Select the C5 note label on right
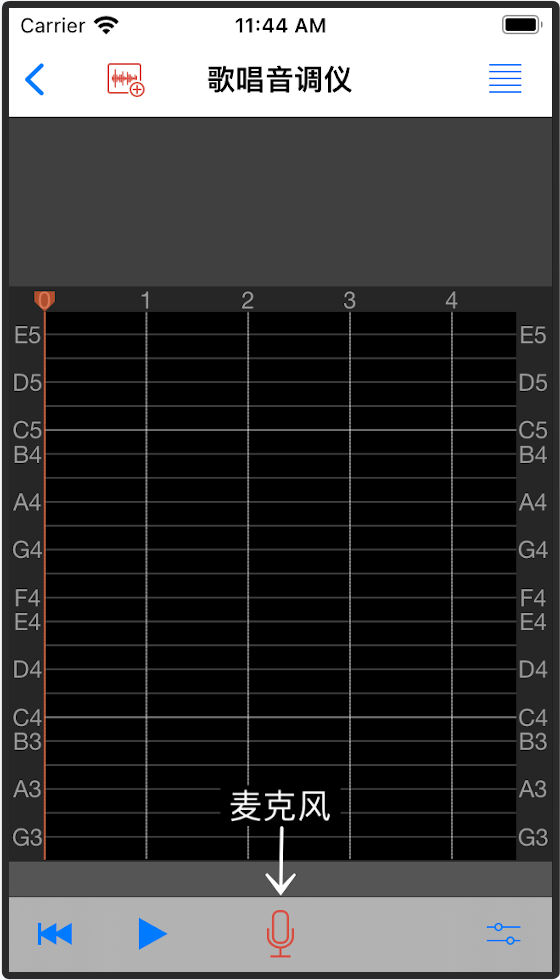This screenshot has width=560, height=980. [533, 430]
